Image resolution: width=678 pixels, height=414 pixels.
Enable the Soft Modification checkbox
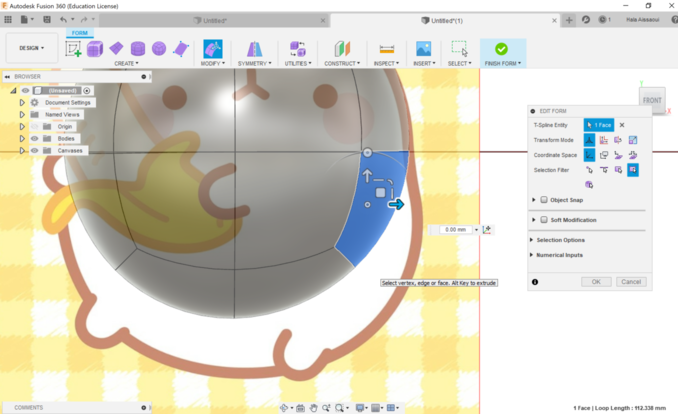[x=544, y=220]
